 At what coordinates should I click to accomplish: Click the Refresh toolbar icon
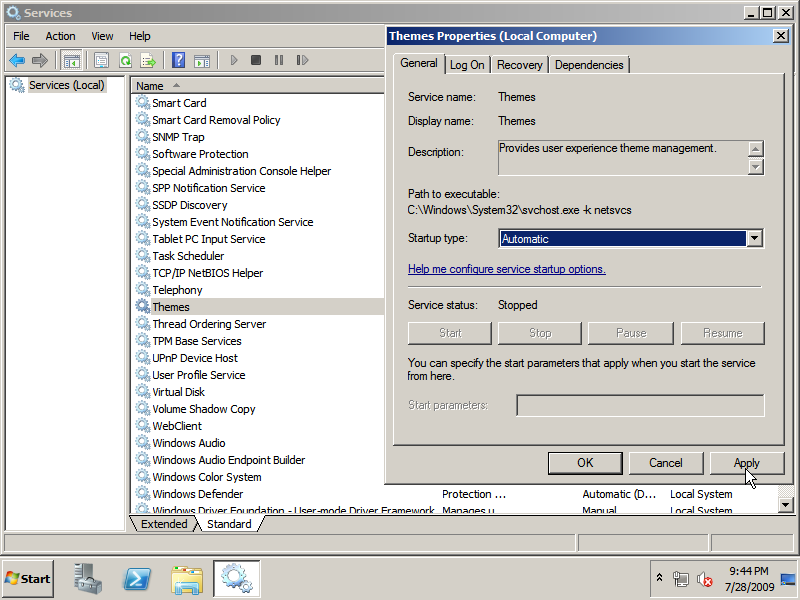(x=125, y=61)
